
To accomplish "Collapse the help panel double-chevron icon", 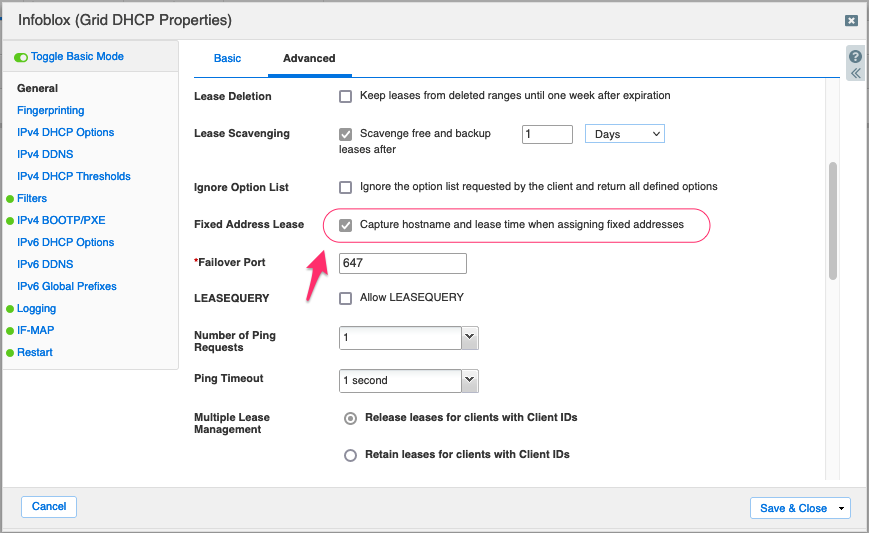I will (x=856, y=73).
